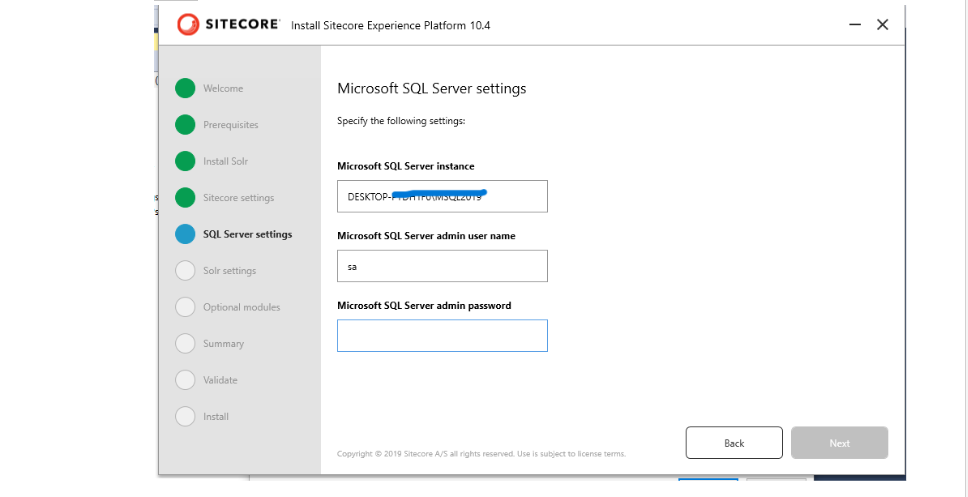Click the 'Microsoft SQL Server admin user name' label
The image size is (968, 497).
[x=426, y=236]
